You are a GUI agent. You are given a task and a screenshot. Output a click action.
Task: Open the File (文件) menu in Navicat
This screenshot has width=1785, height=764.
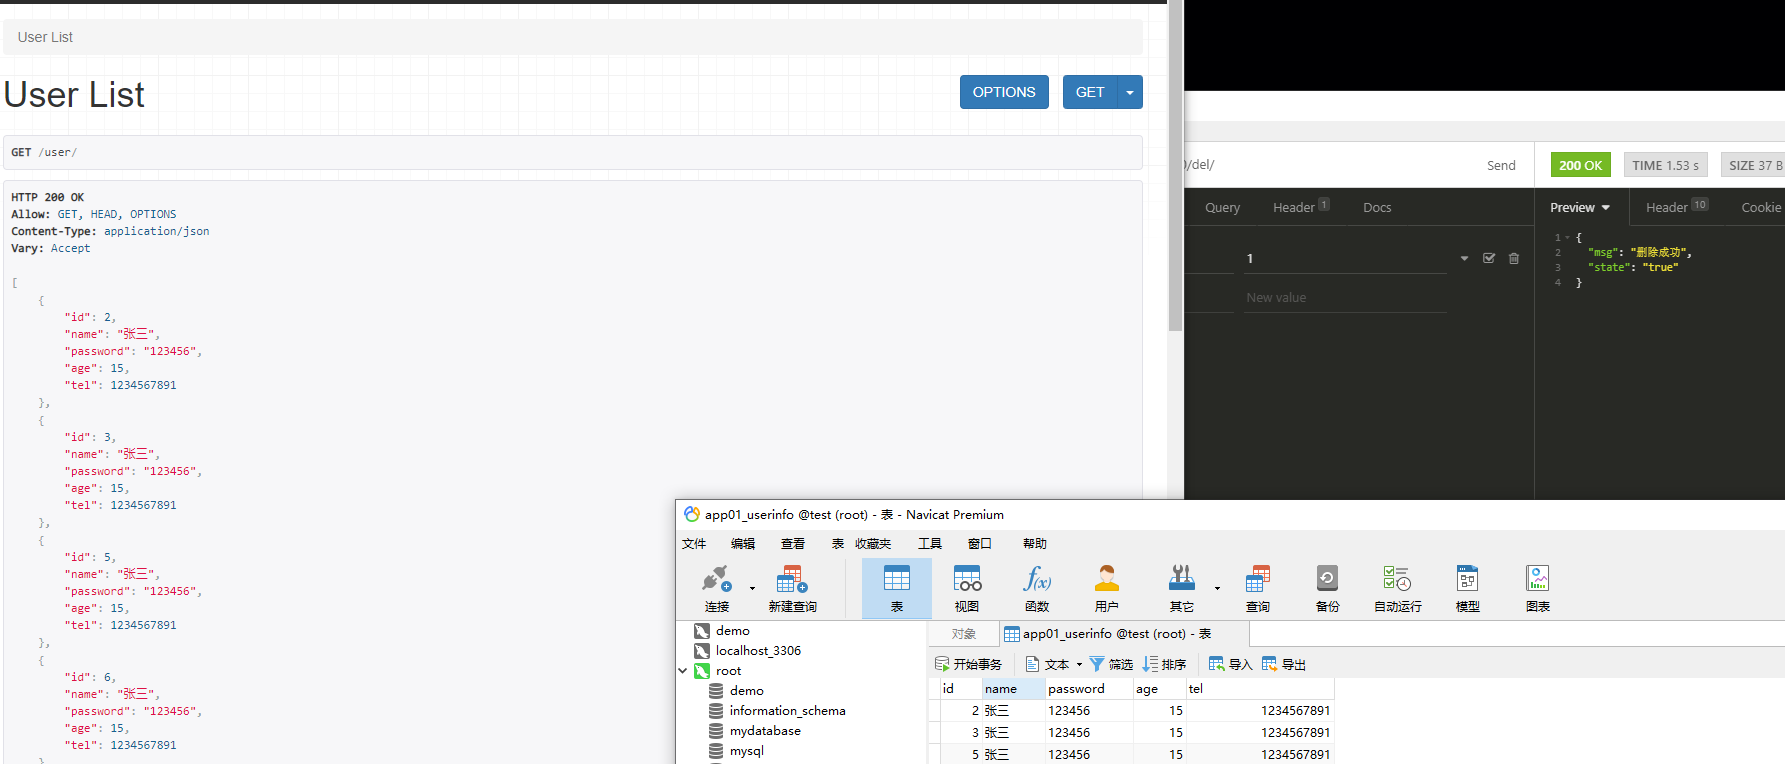pyautogui.click(x=694, y=544)
